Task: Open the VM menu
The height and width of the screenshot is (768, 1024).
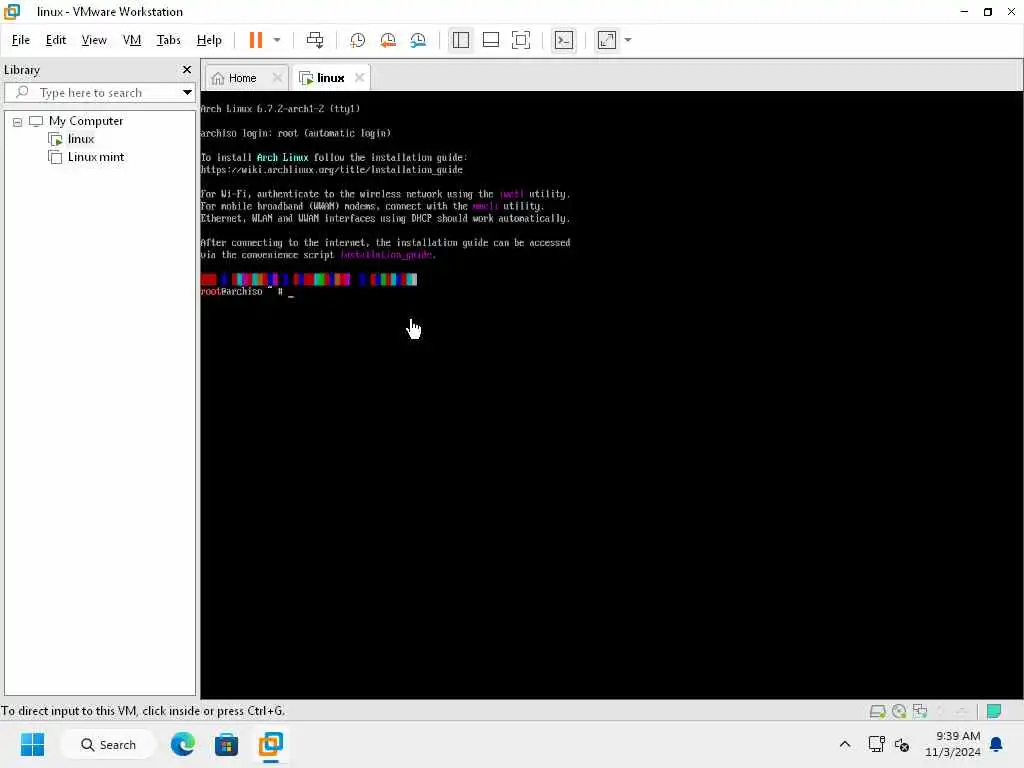Action: 132,40
